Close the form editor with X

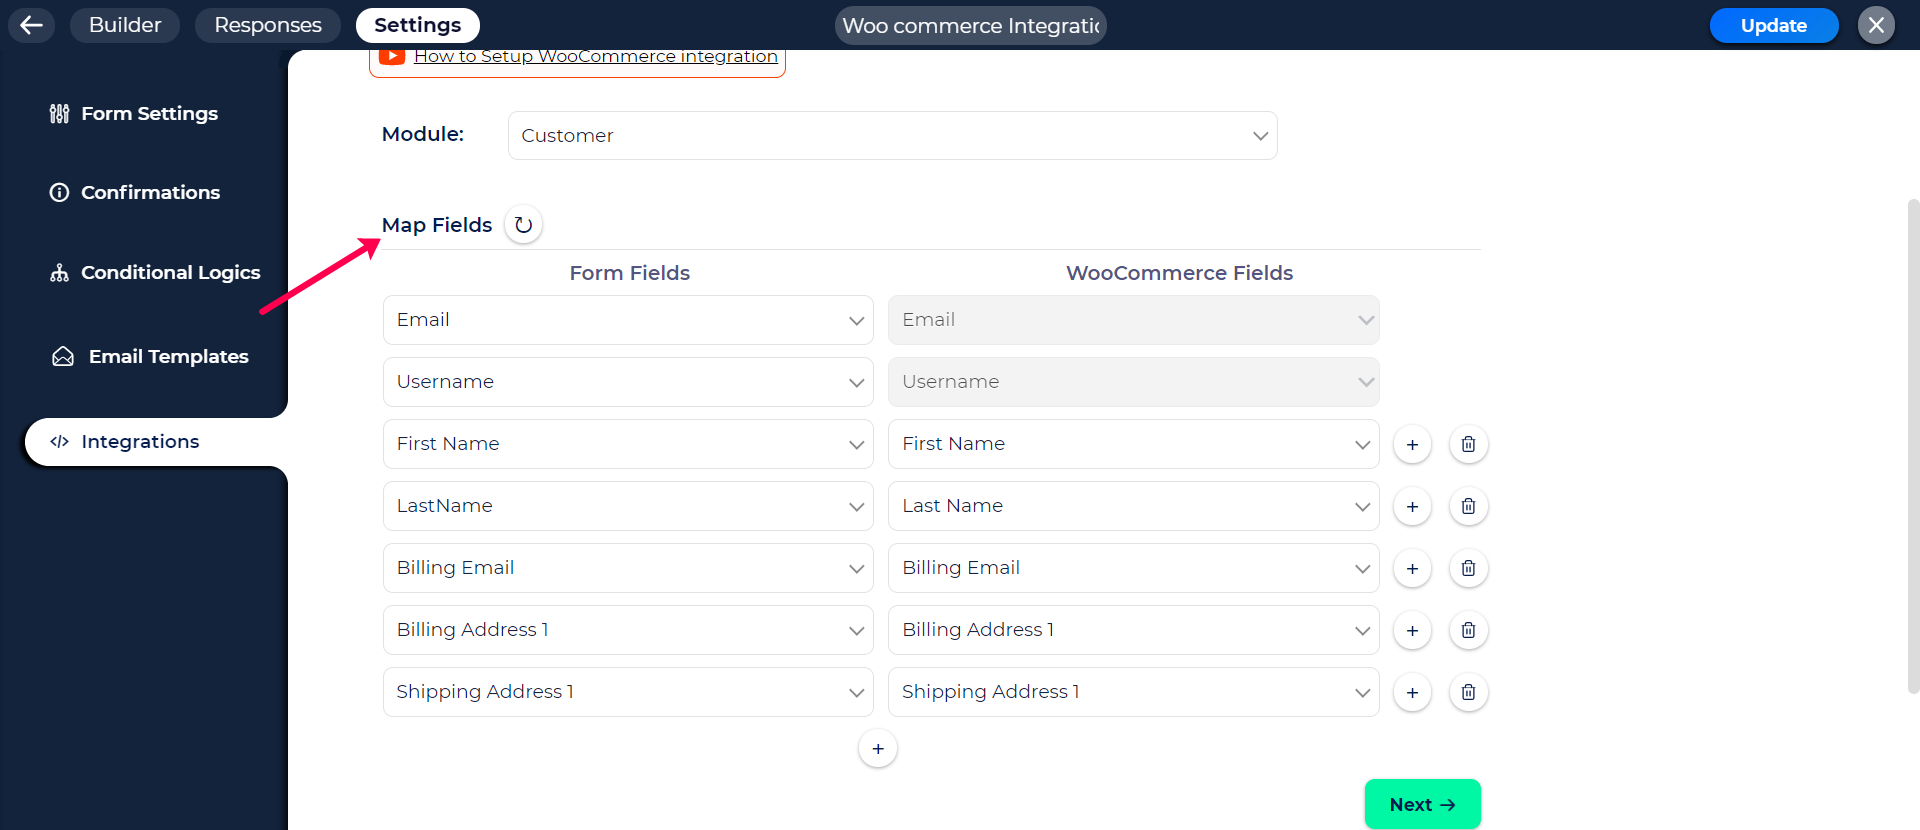1876,25
